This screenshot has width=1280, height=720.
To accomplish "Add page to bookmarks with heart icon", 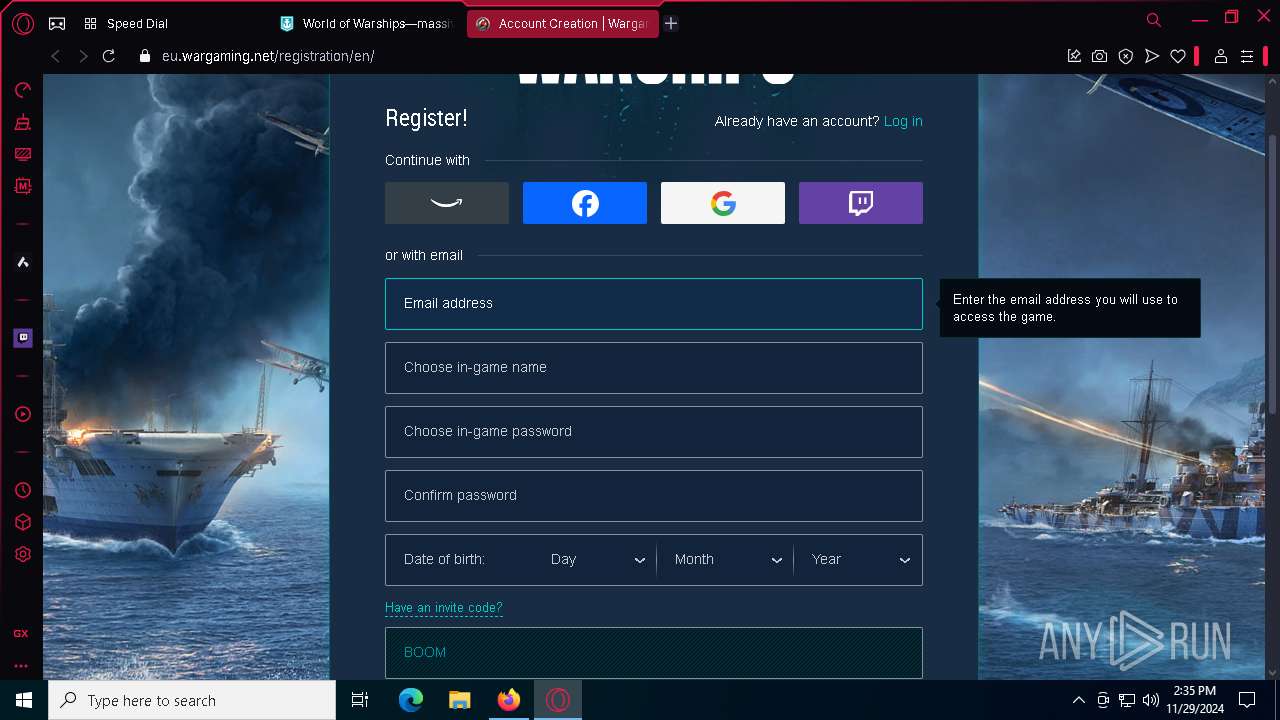I will pos(1178,56).
